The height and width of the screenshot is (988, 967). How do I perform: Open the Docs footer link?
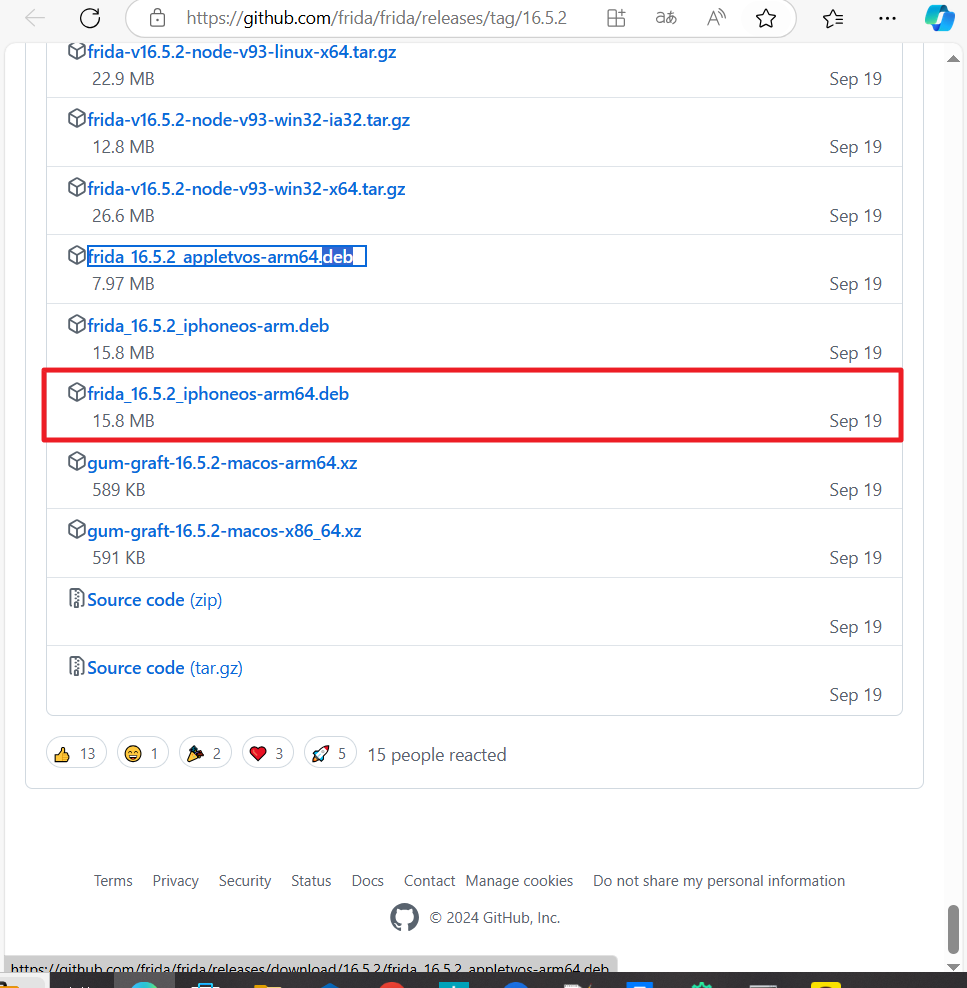[x=368, y=881]
